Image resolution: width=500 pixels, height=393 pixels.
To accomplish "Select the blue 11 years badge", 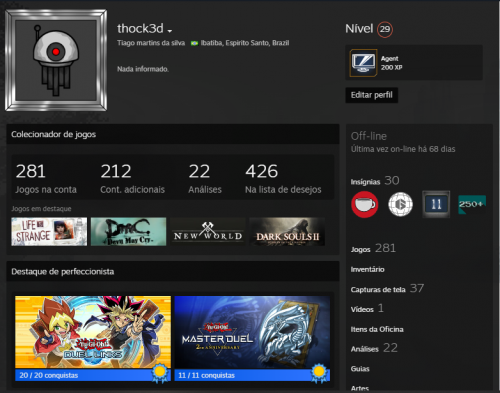I will pyautogui.click(x=436, y=204).
